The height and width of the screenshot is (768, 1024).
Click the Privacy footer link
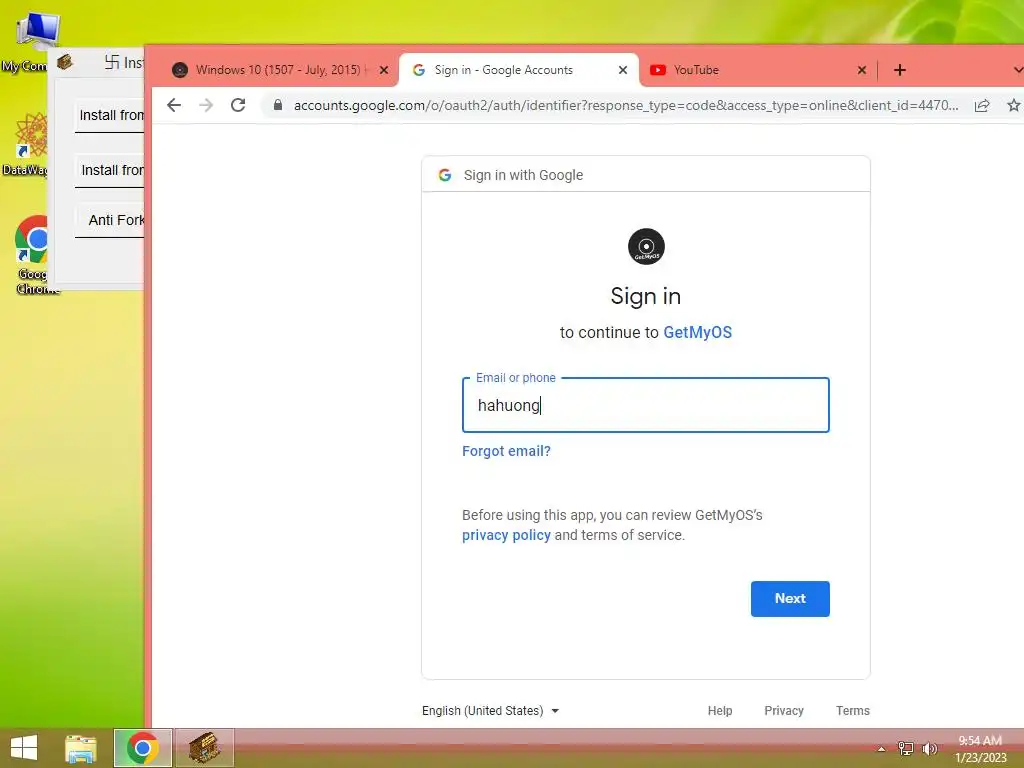coord(784,711)
